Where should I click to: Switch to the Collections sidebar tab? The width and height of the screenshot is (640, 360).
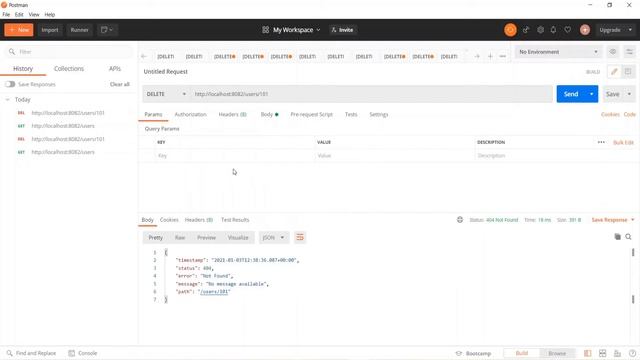[69, 69]
